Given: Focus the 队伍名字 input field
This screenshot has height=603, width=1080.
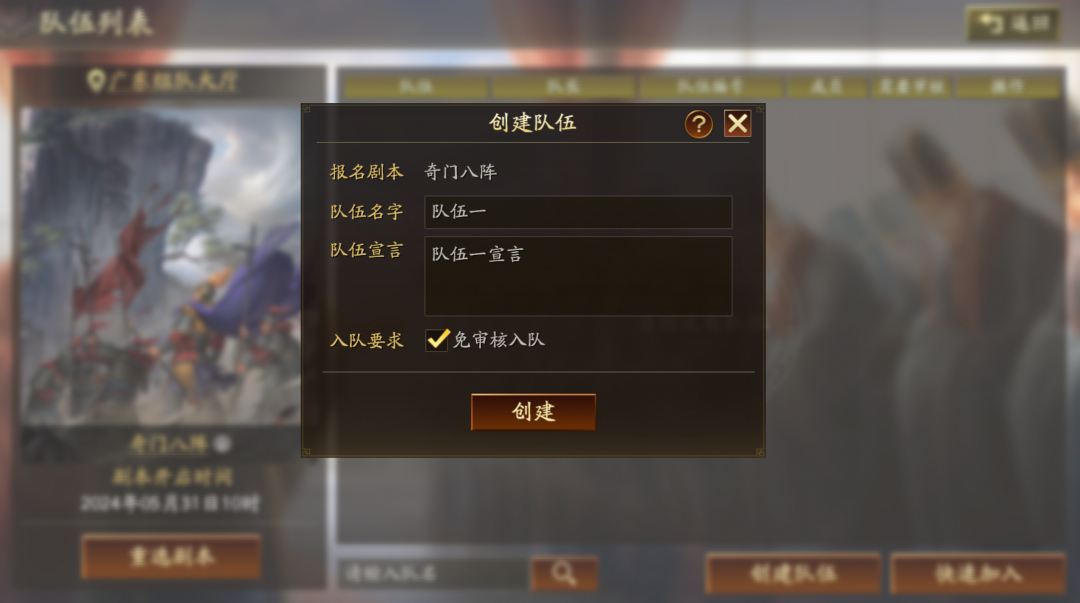Looking at the screenshot, I should pos(578,212).
